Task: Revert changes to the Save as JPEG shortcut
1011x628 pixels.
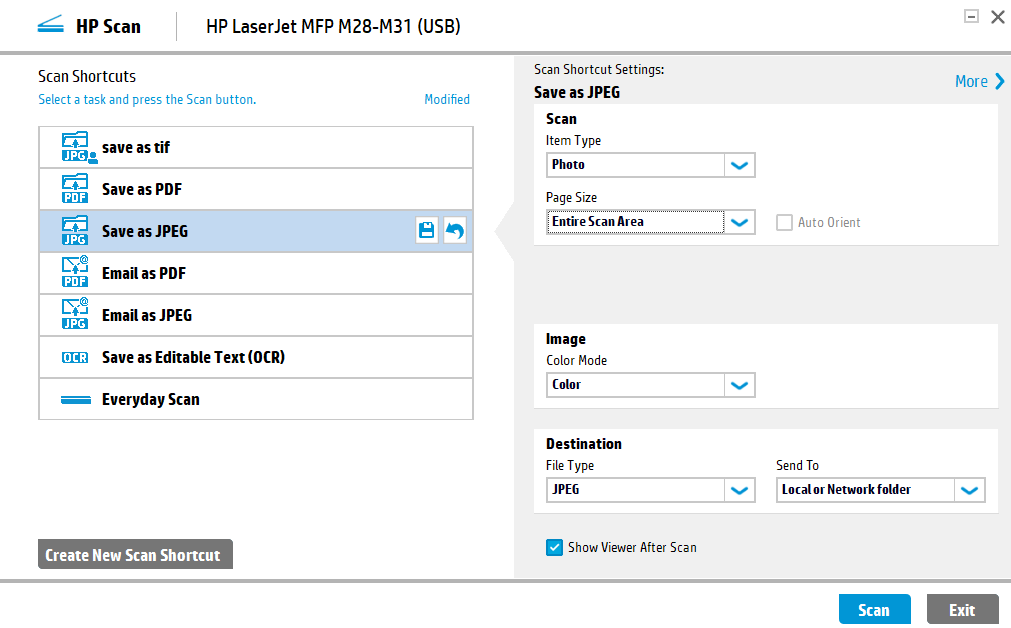Action: (x=455, y=230)
